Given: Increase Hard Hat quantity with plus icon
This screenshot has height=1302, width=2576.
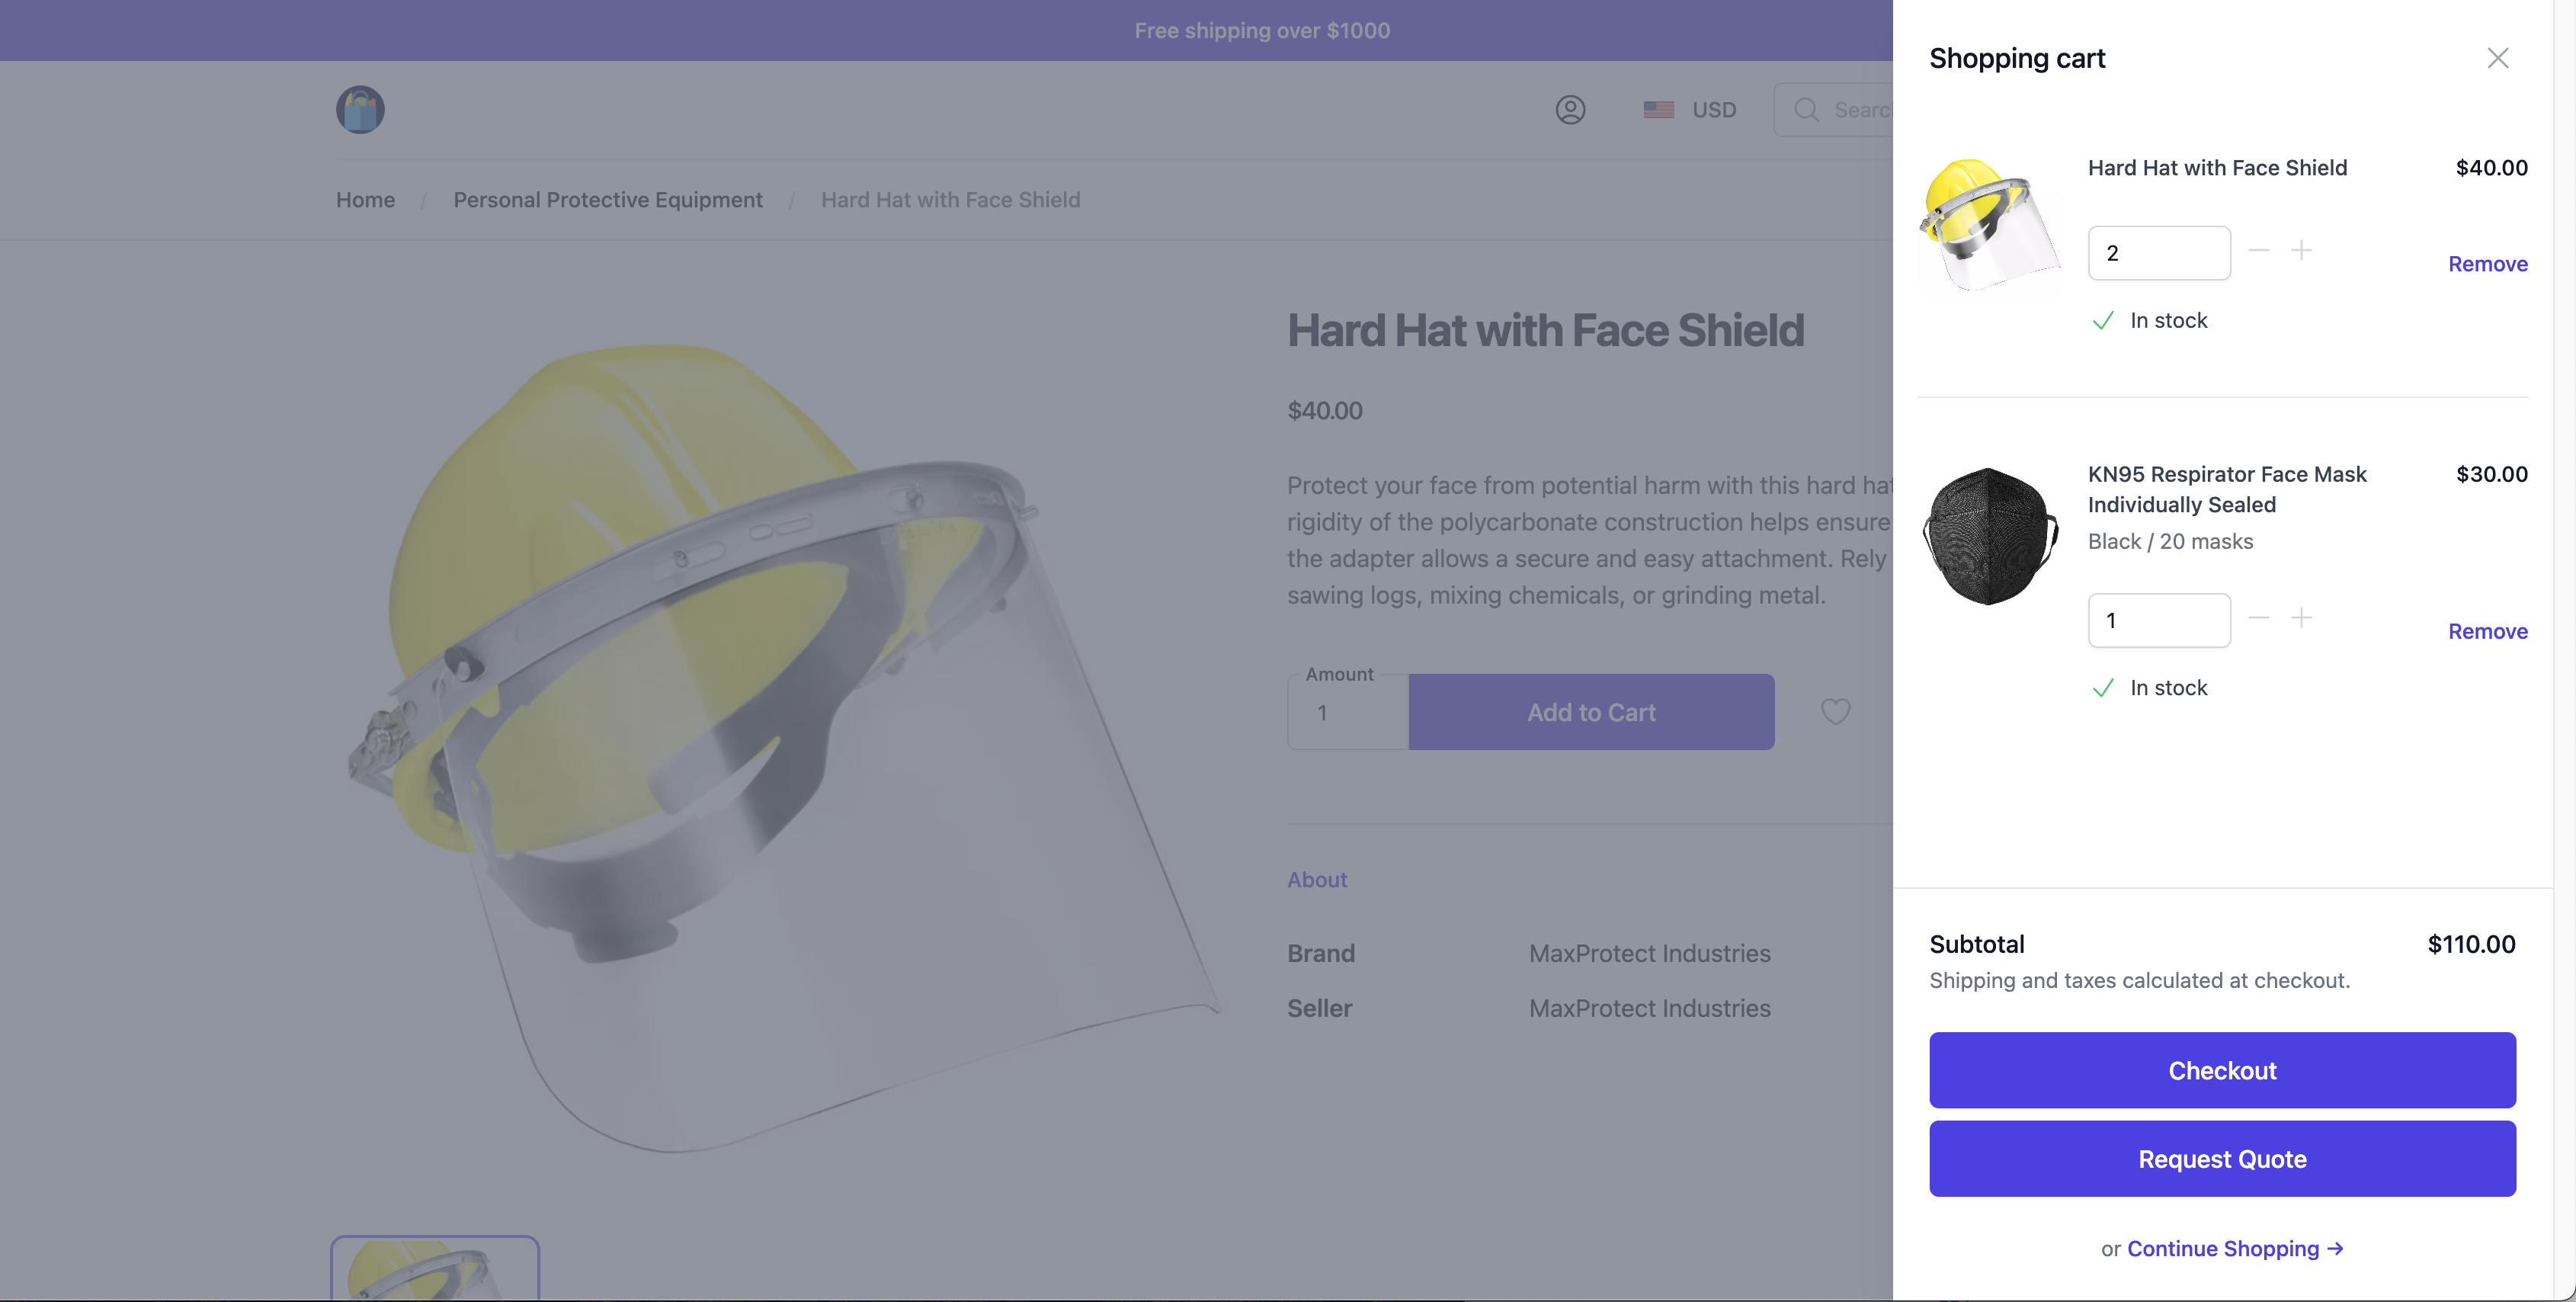Looking at the screenshot, I should [x=2301, y=250].
